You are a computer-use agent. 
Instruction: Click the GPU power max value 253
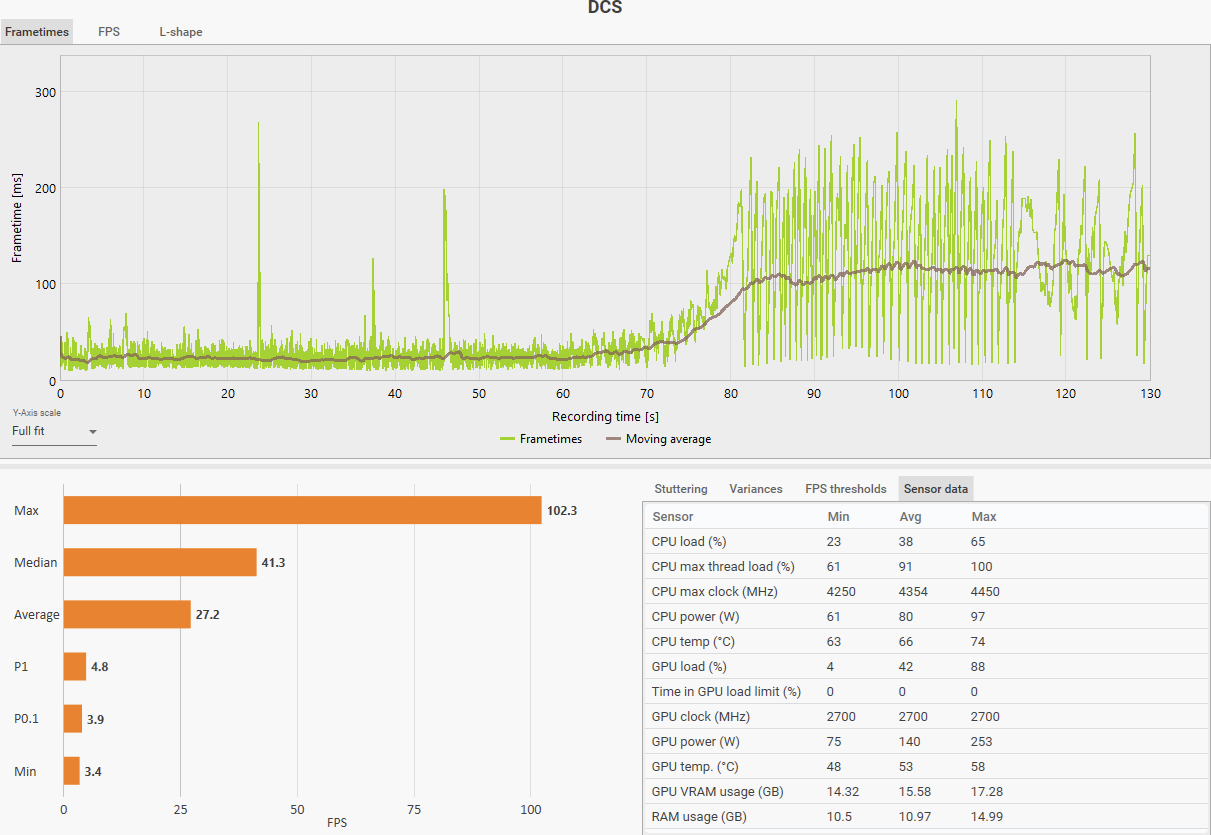(x=981, y=742)
